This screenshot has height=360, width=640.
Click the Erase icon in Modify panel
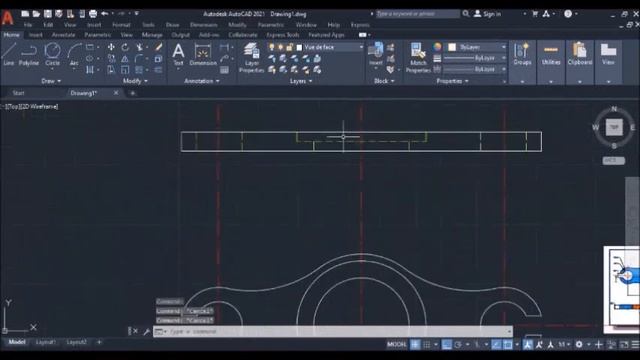point(158,47)
